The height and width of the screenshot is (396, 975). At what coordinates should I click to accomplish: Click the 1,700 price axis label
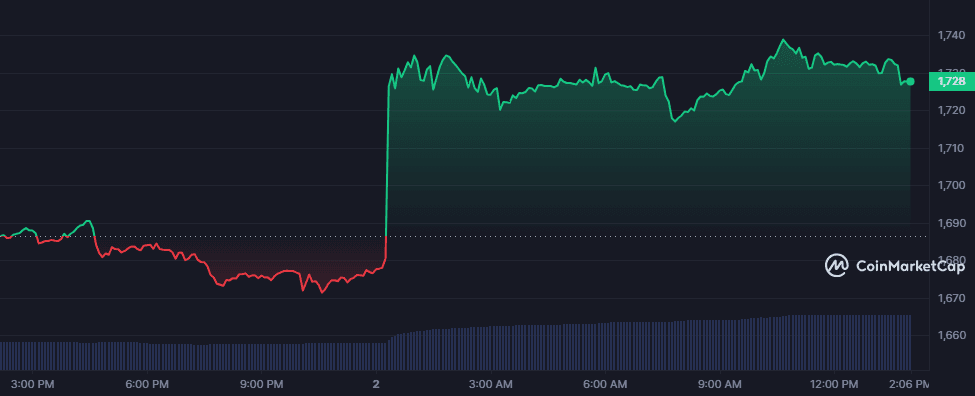tap(951, 185)
